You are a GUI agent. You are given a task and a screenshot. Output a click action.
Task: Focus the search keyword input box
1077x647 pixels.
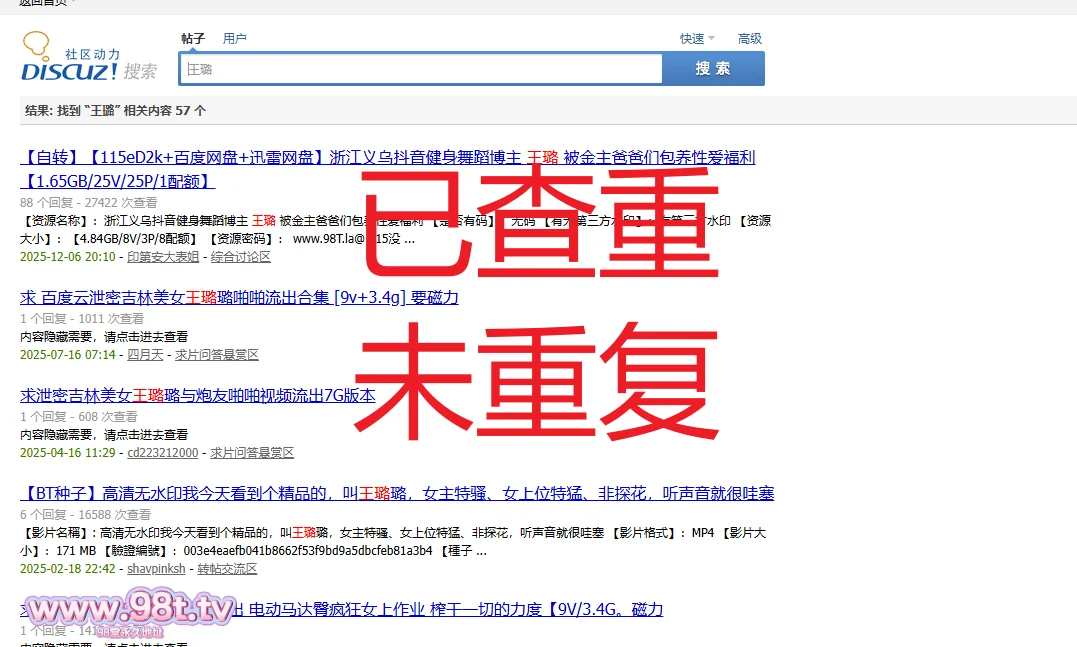coord(420,69)
